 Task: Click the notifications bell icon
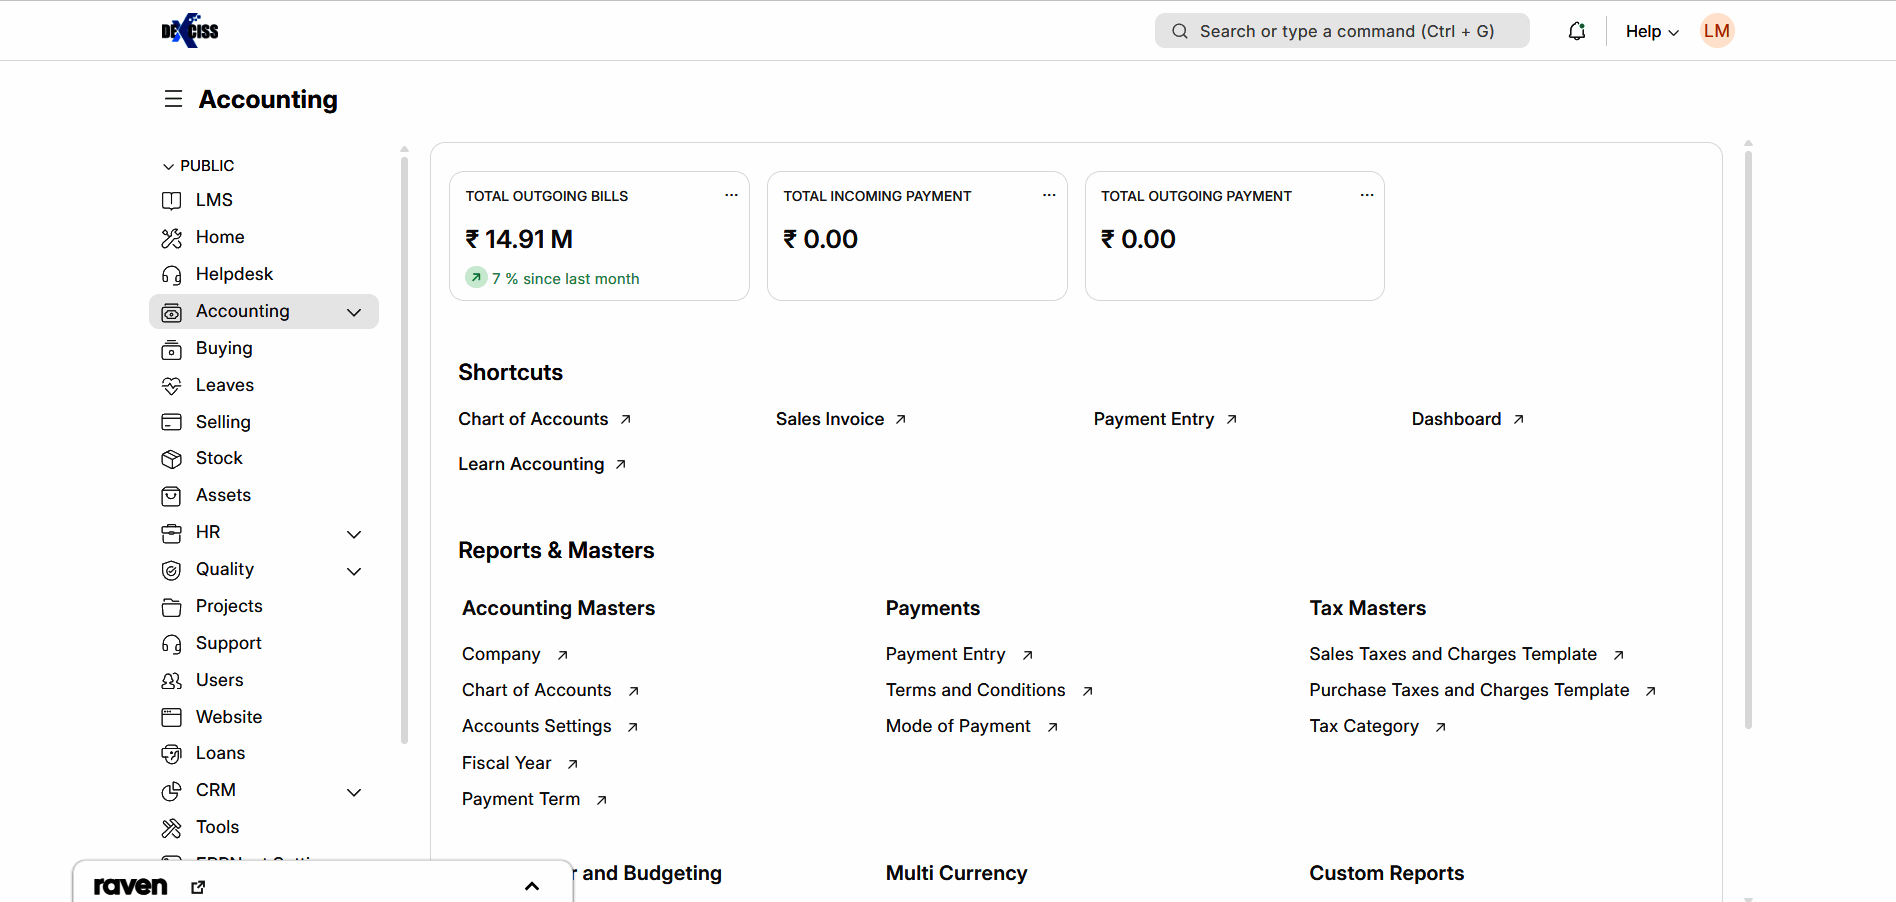click(1577, 31)
